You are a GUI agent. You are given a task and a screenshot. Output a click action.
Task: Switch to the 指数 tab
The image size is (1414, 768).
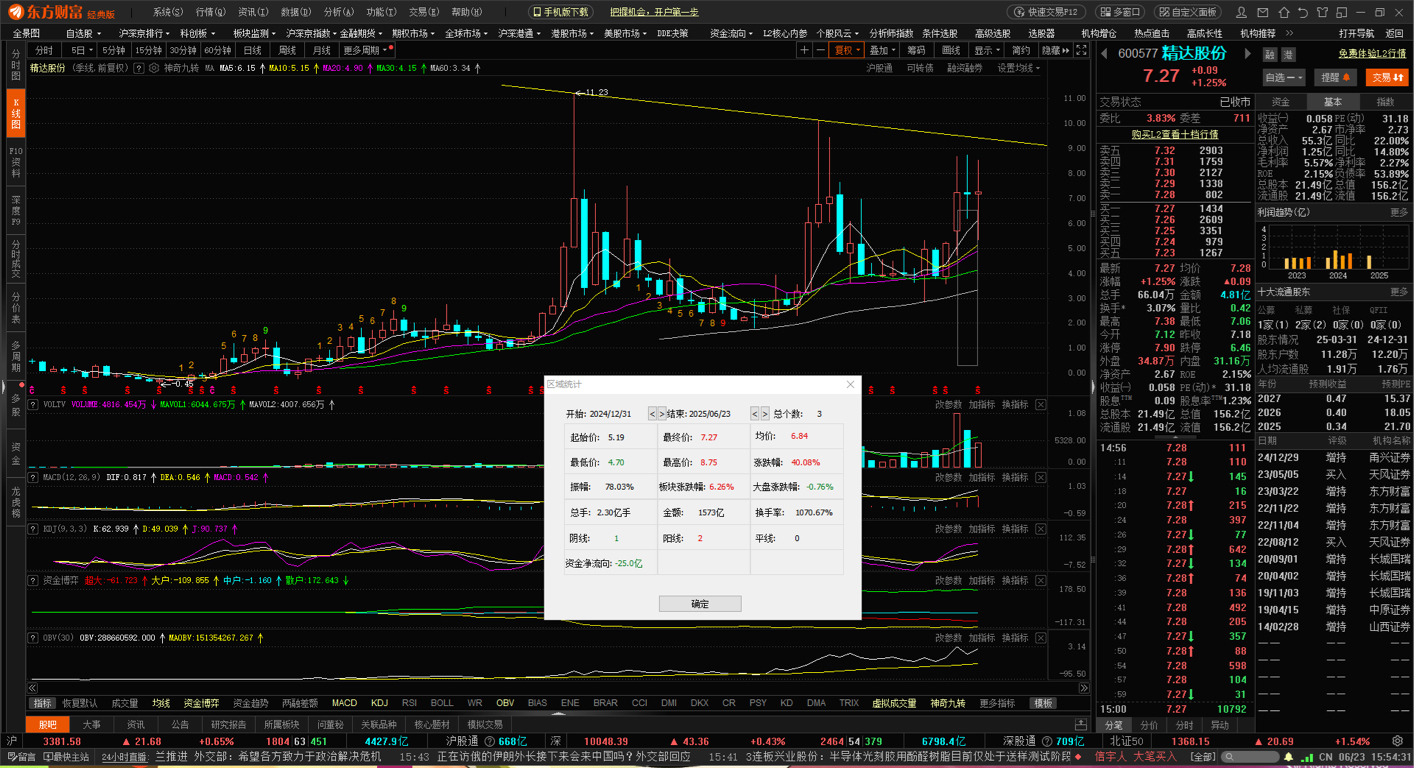click(1385, 102)
